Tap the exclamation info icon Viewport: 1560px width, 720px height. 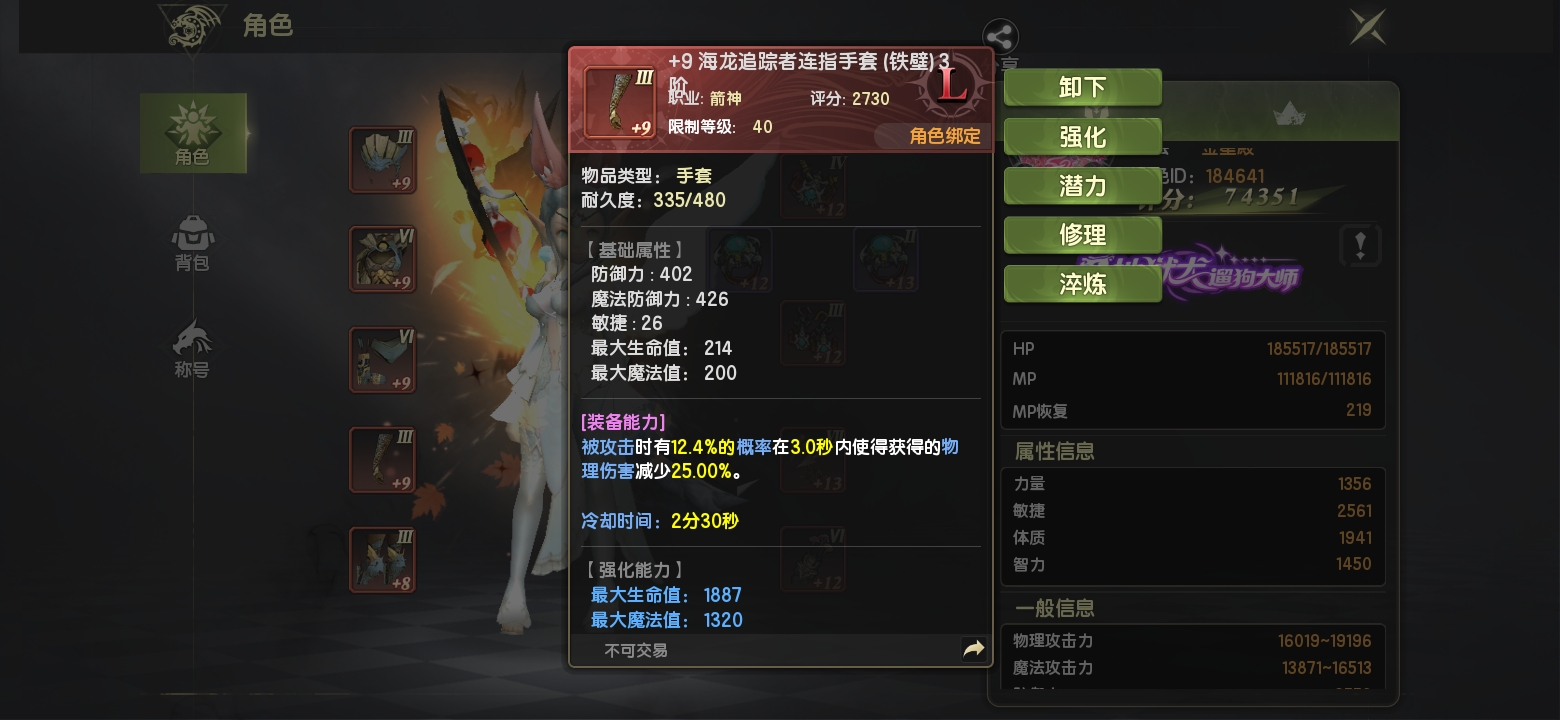pyautogui.click(x=1360, y=245)
